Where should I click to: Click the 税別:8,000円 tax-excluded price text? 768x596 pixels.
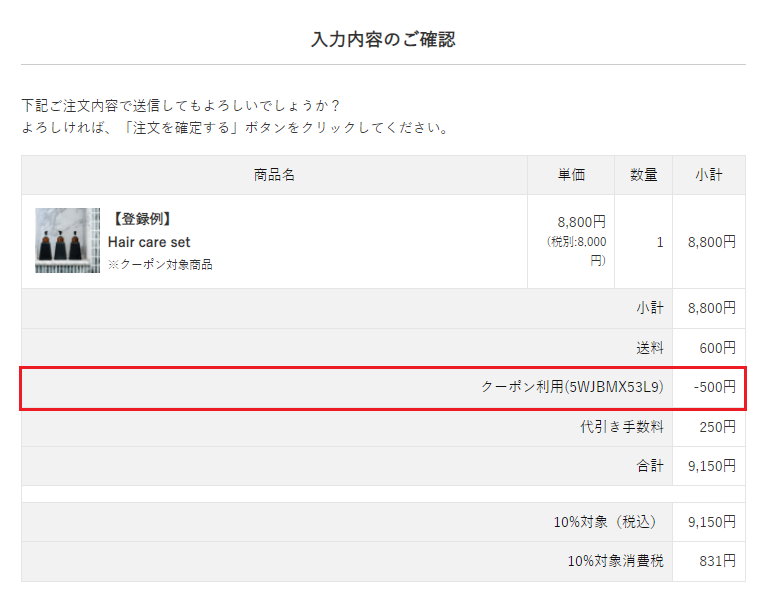click(577, 250)
